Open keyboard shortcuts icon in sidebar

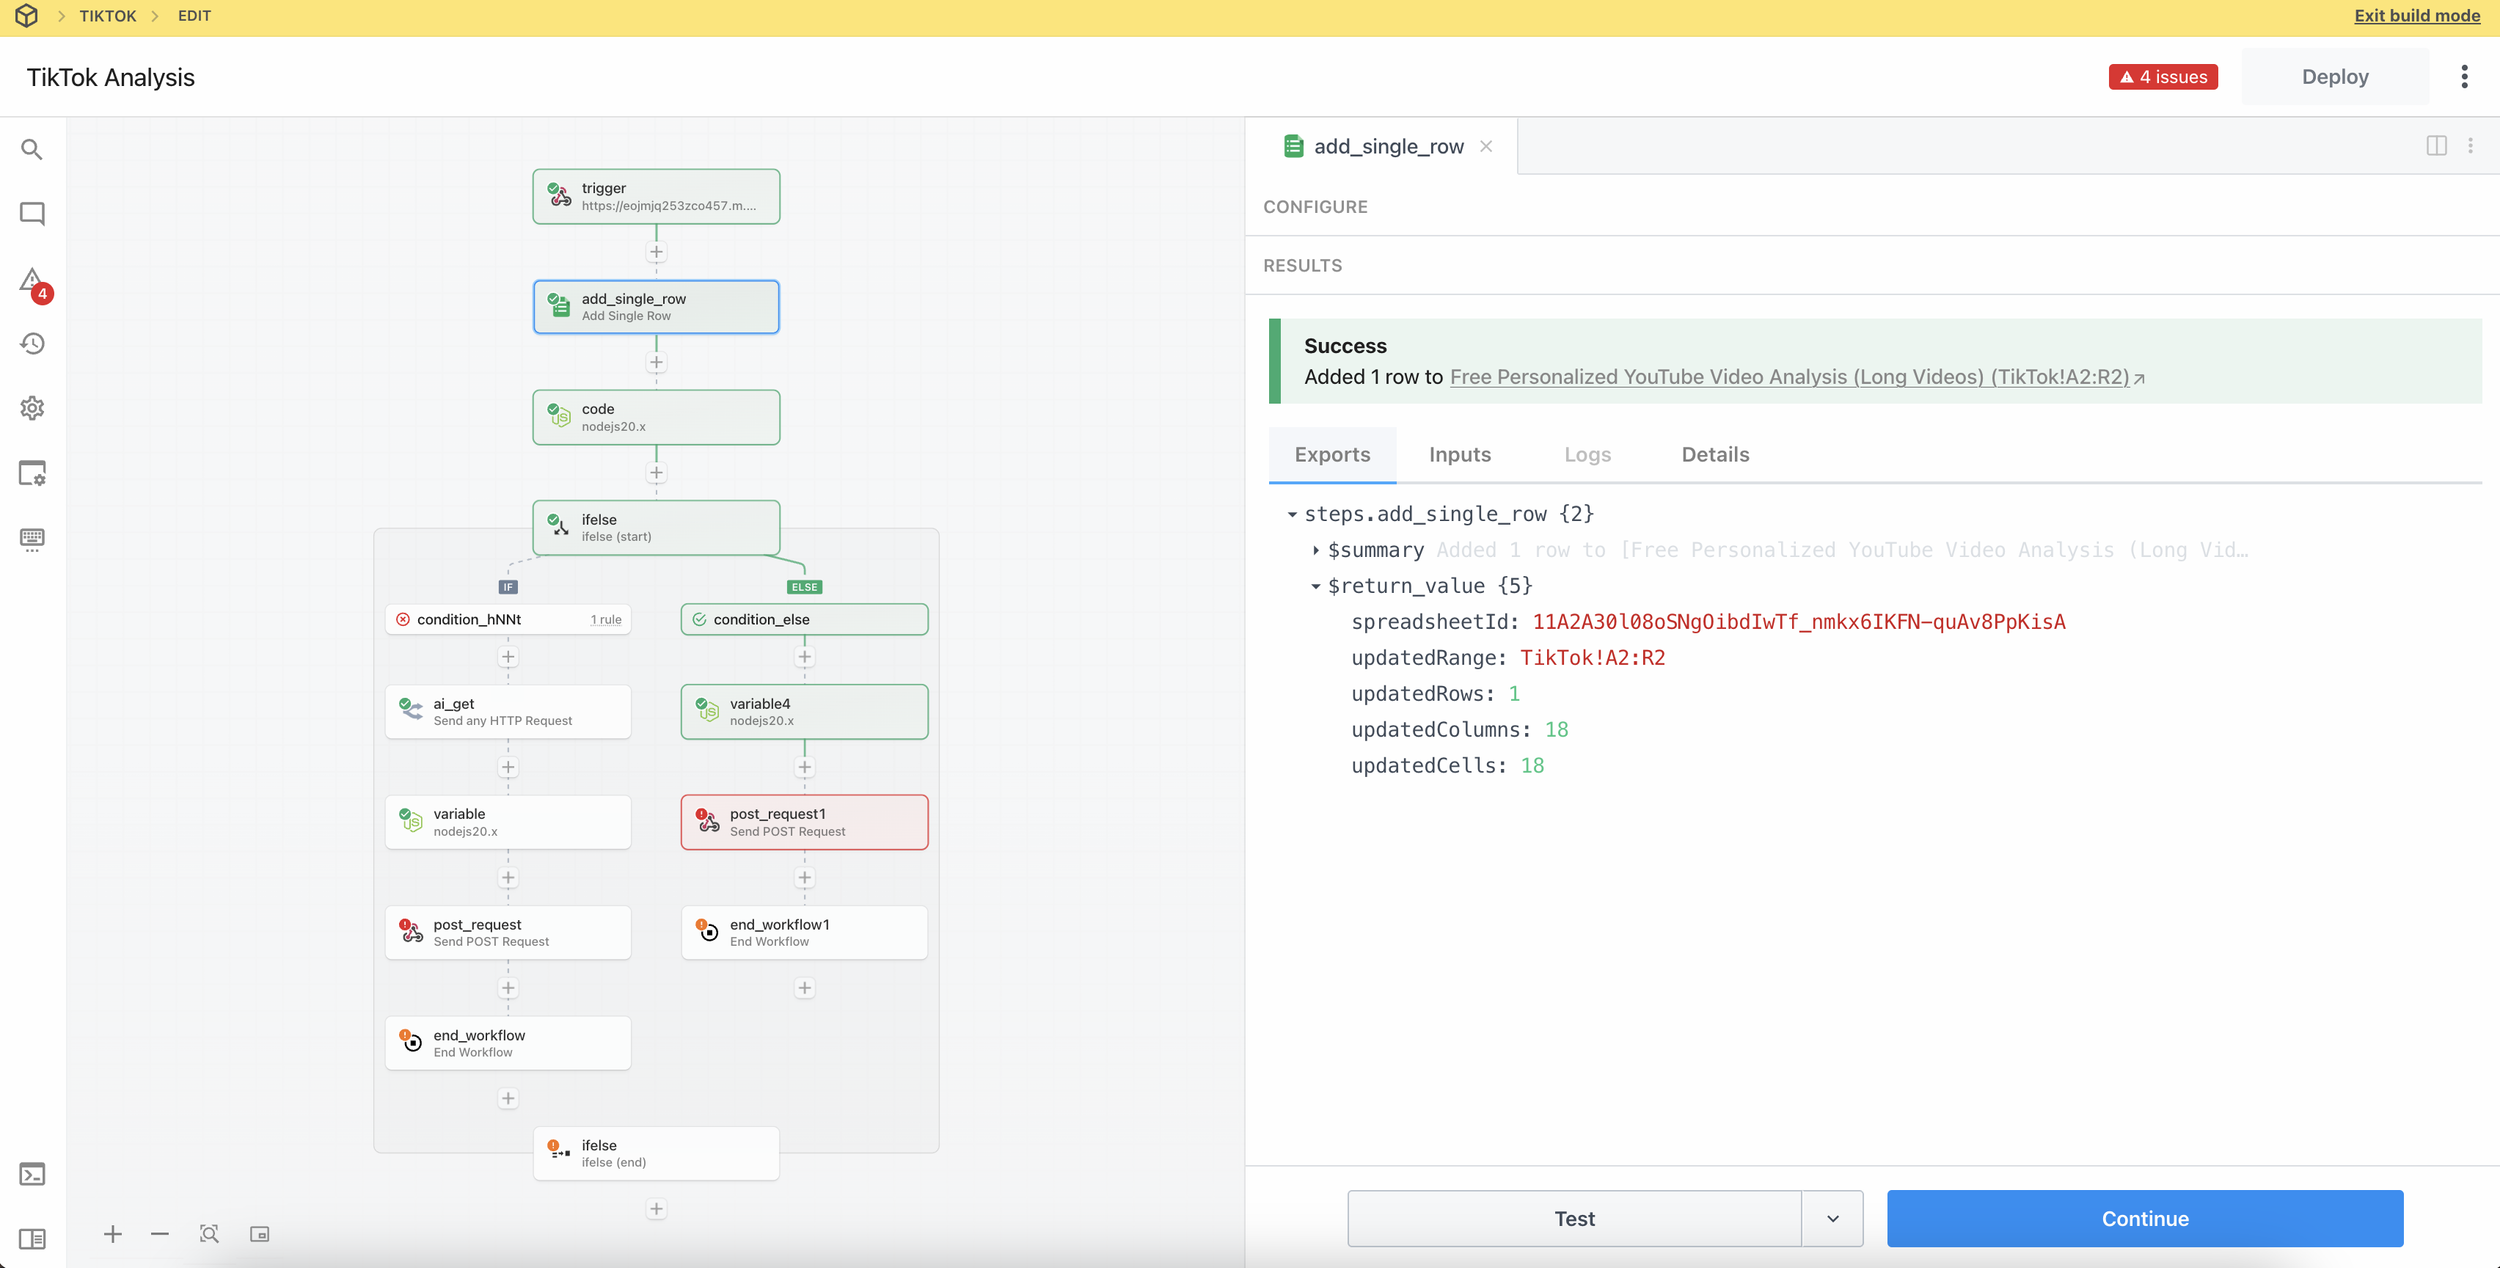pos(32,539)
